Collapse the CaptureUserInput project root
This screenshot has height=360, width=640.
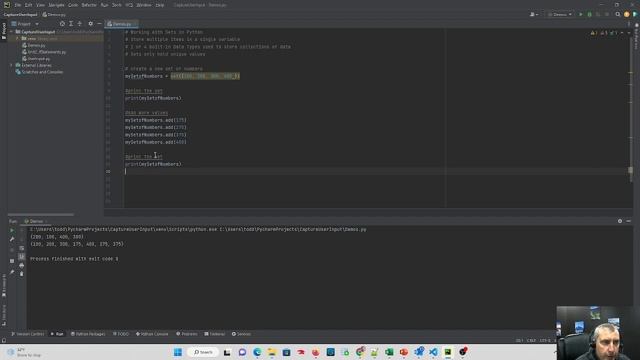pos(12,31)
